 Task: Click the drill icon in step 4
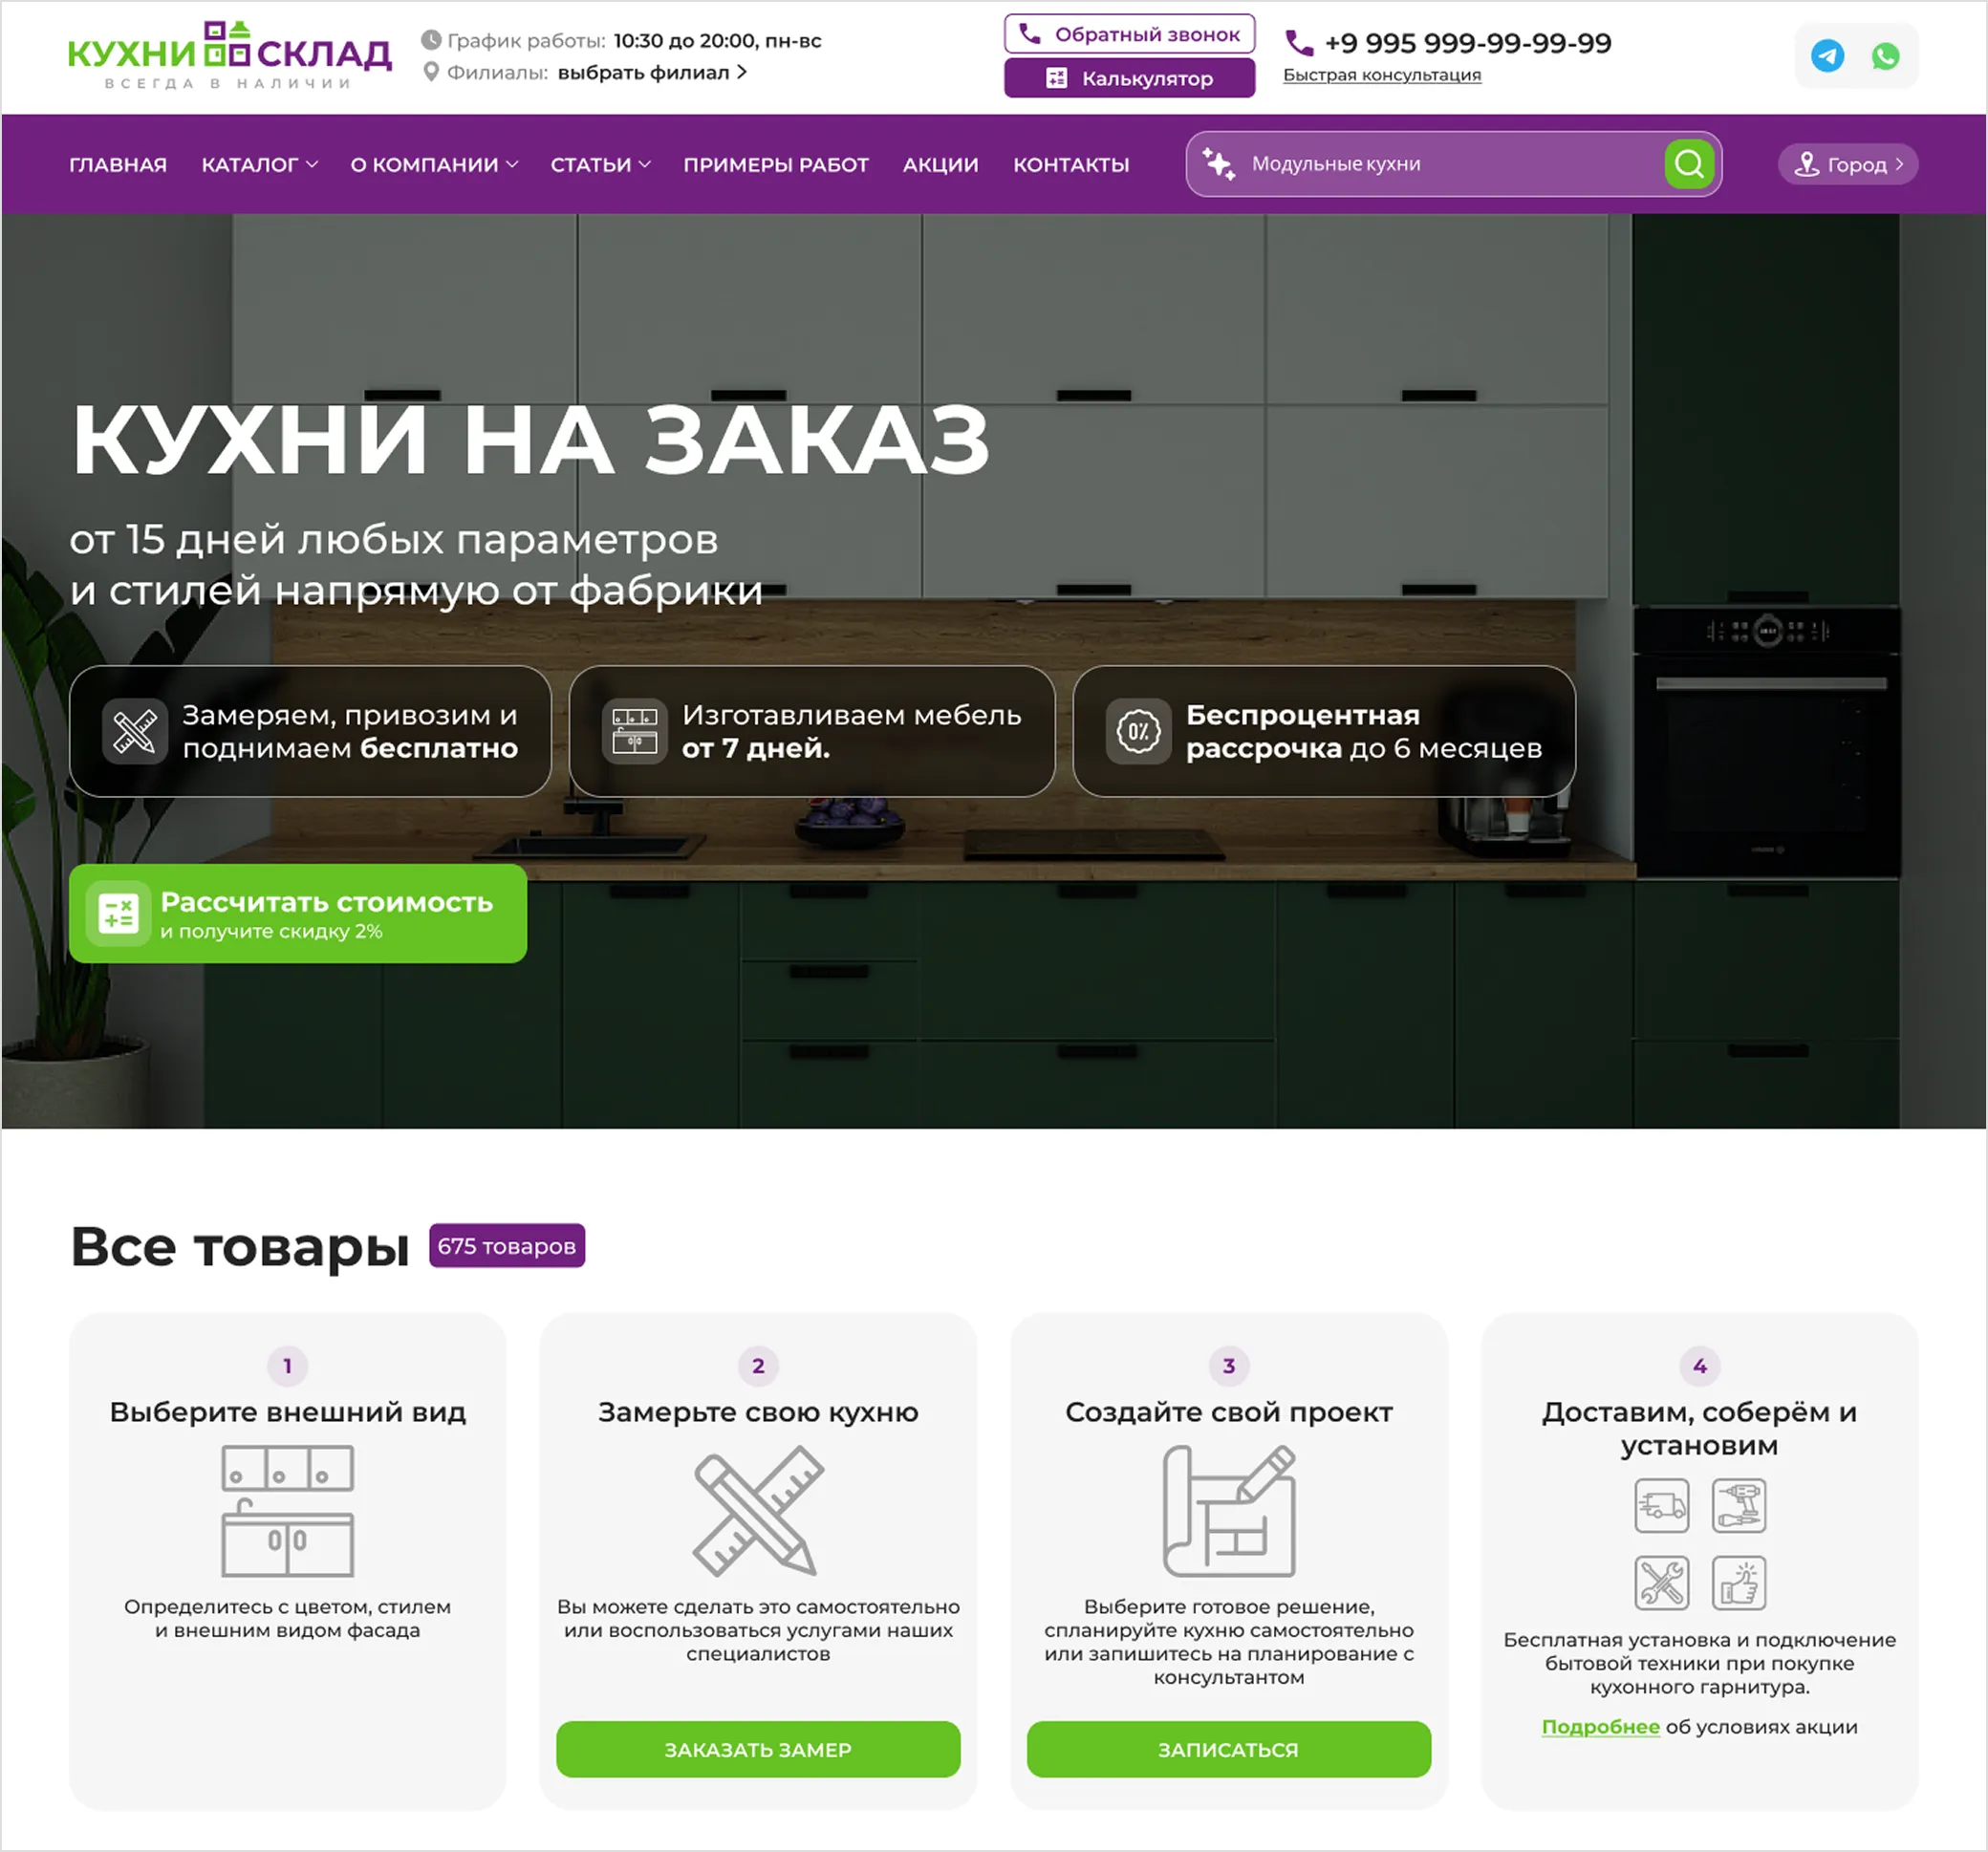click(x=1739, y=1506)
